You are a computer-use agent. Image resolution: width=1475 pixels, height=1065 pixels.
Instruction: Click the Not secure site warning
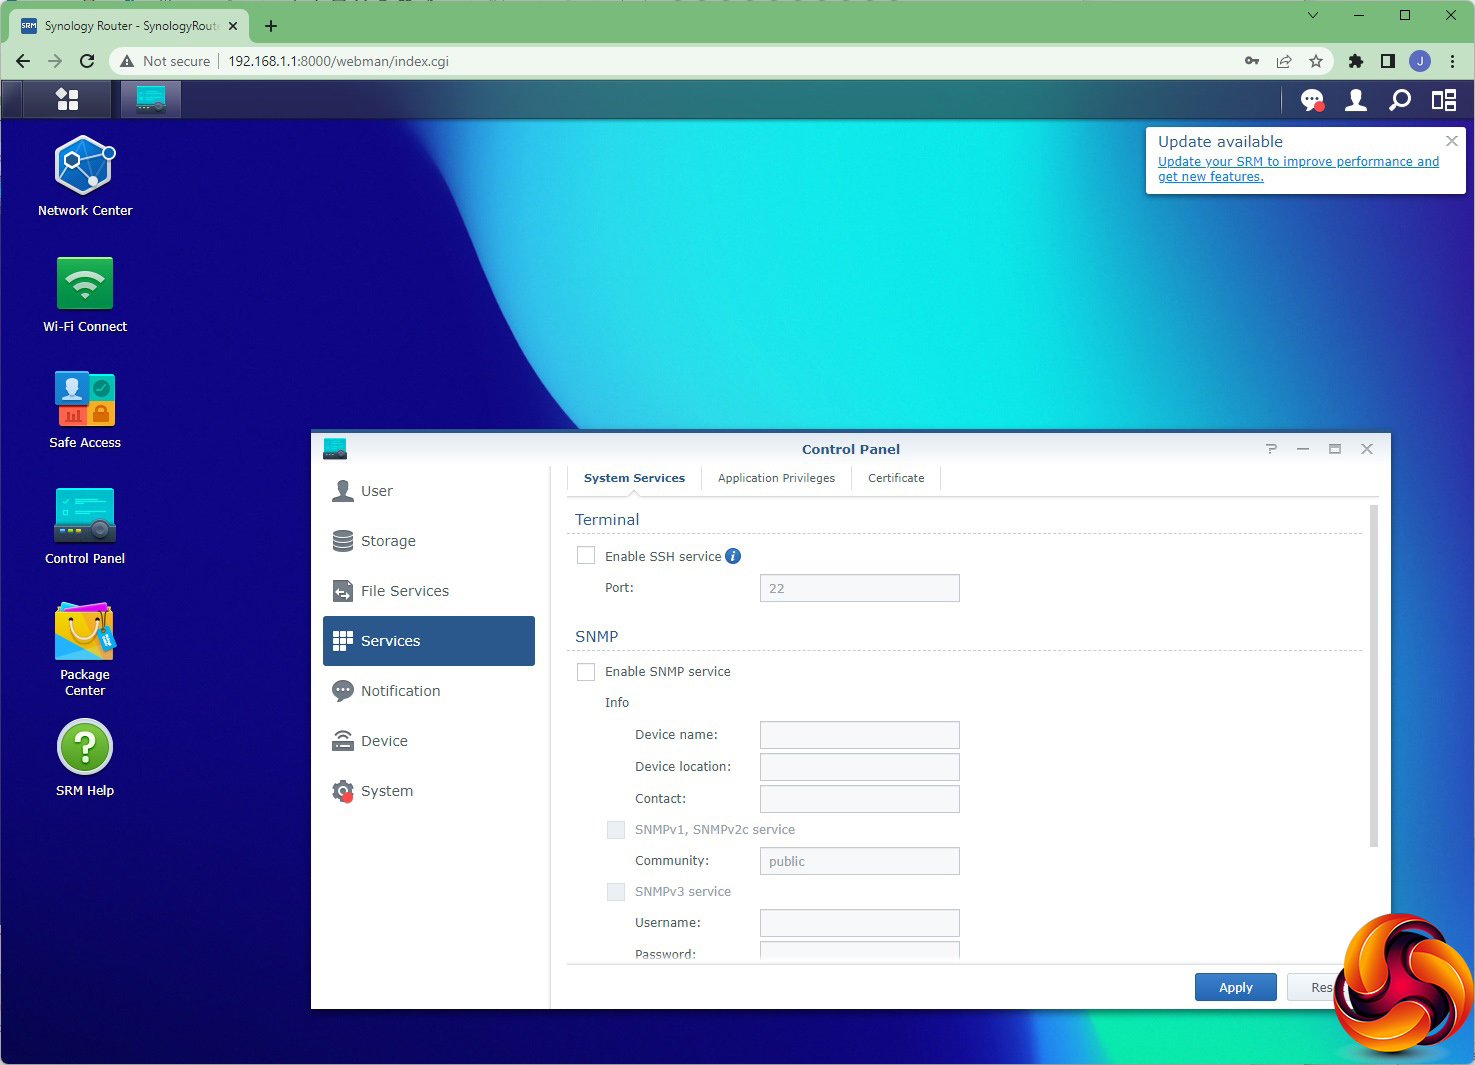[x=165, y=61]
